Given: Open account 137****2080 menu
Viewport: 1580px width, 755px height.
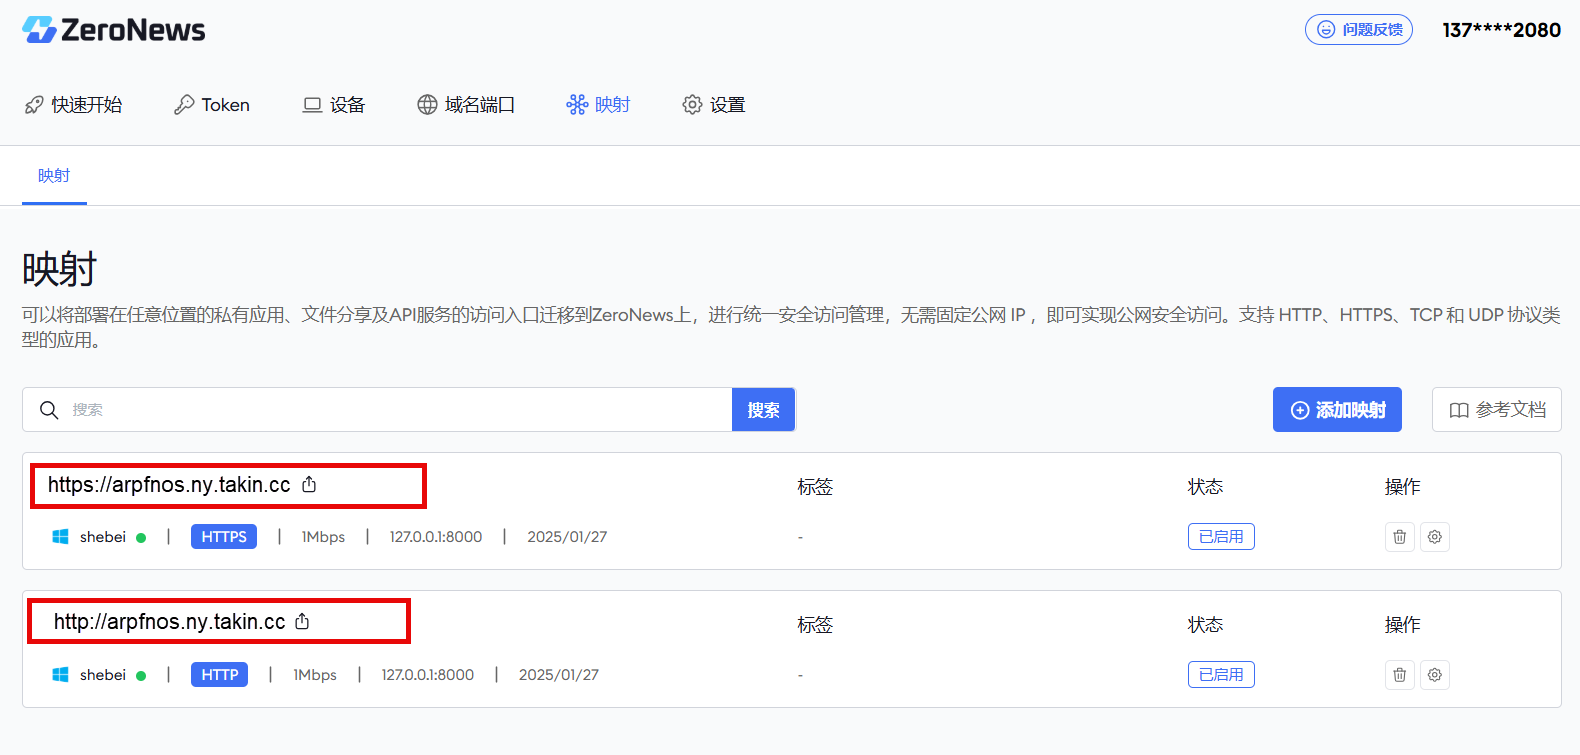Looking at the screenshot, I should 1501,30.
